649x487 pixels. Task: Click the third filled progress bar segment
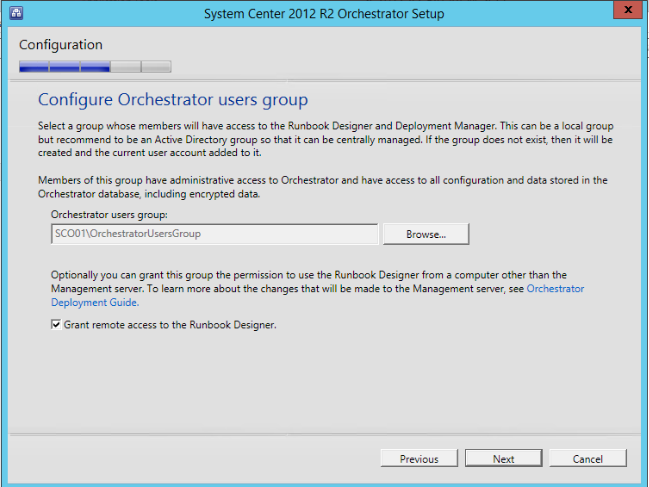(95, 67)
